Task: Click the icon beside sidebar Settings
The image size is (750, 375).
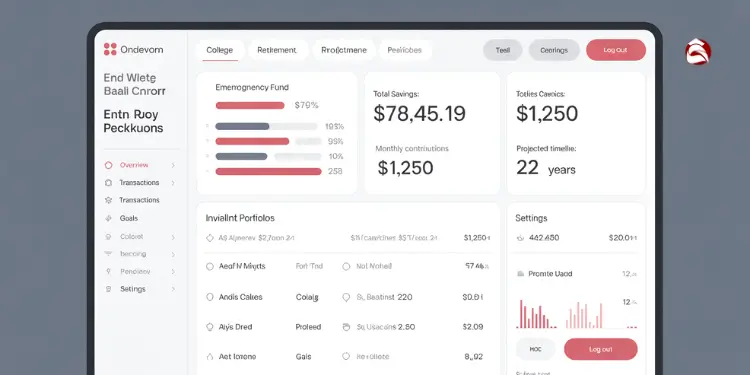Action: [108, 289]
